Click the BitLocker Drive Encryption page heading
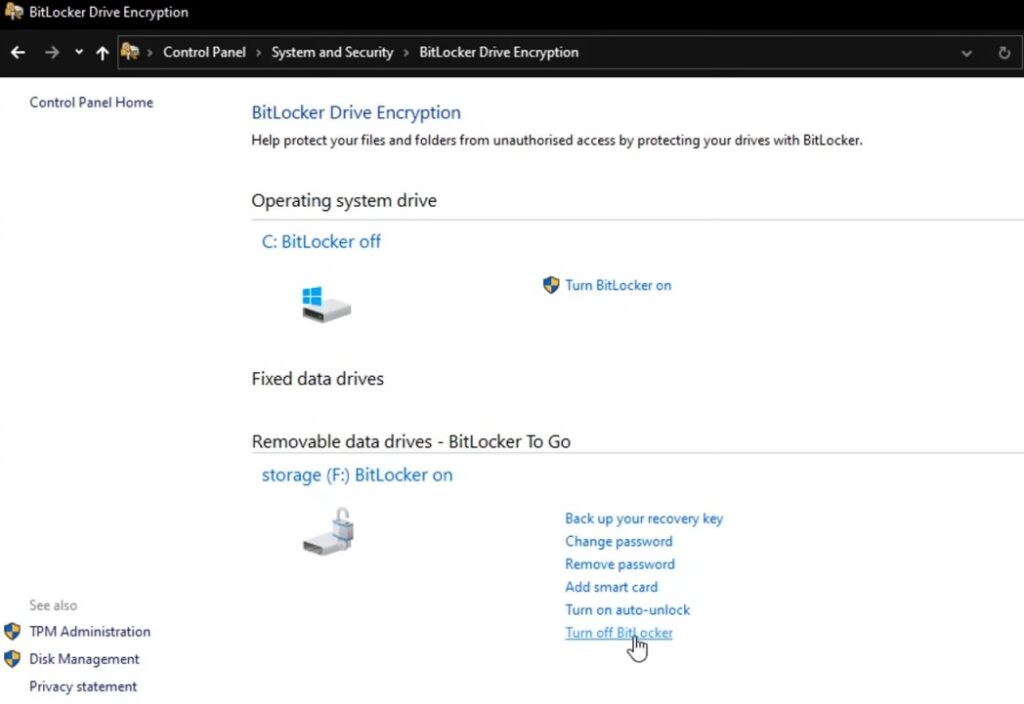The image size is (1024, 704). (357, 112)
